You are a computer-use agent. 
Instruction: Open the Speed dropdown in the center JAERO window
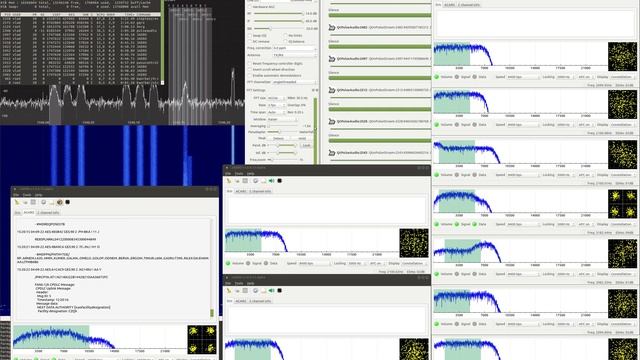314,263
